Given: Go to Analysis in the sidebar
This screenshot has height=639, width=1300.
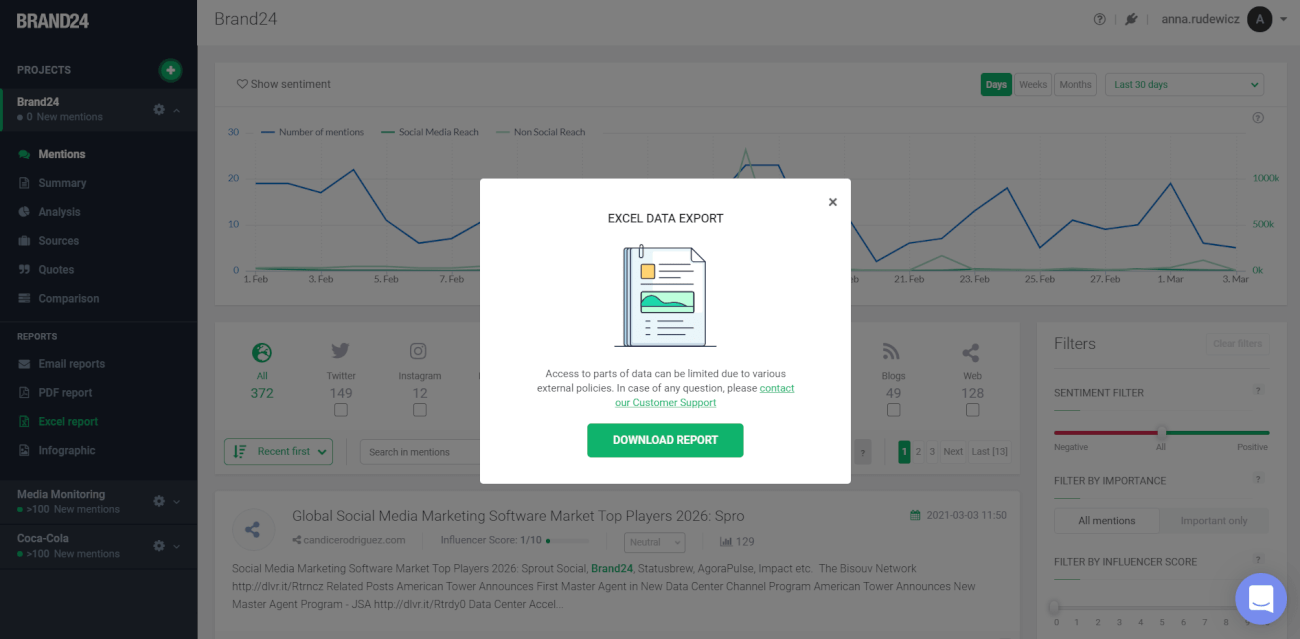Looking at the screenshot, I should [x=59, y=212].
